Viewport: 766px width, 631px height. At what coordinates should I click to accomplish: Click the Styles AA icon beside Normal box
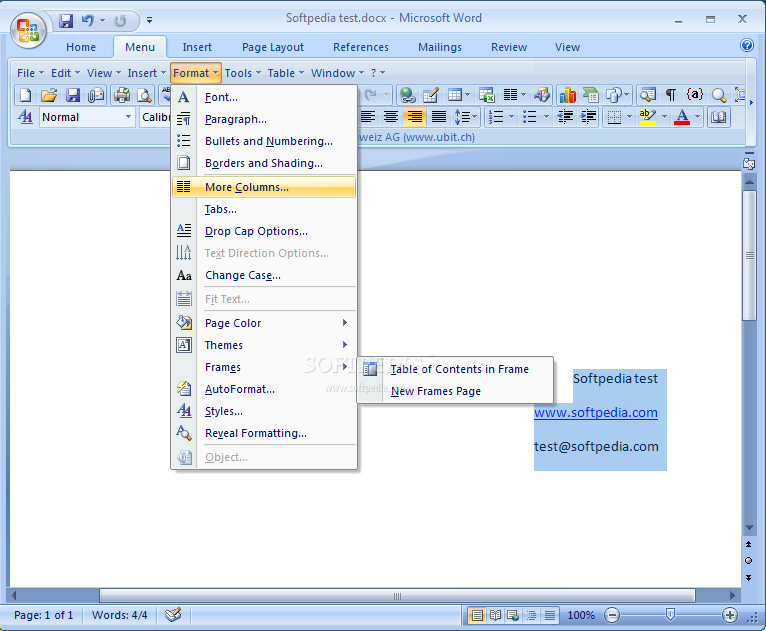point(25,117)
